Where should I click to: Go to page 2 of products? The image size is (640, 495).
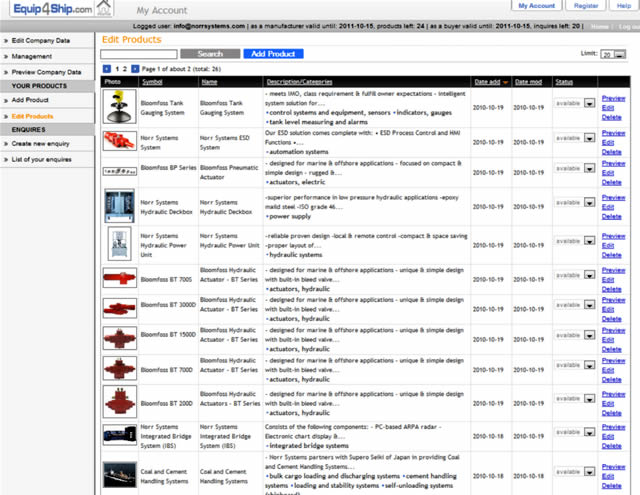click(125, 68)
